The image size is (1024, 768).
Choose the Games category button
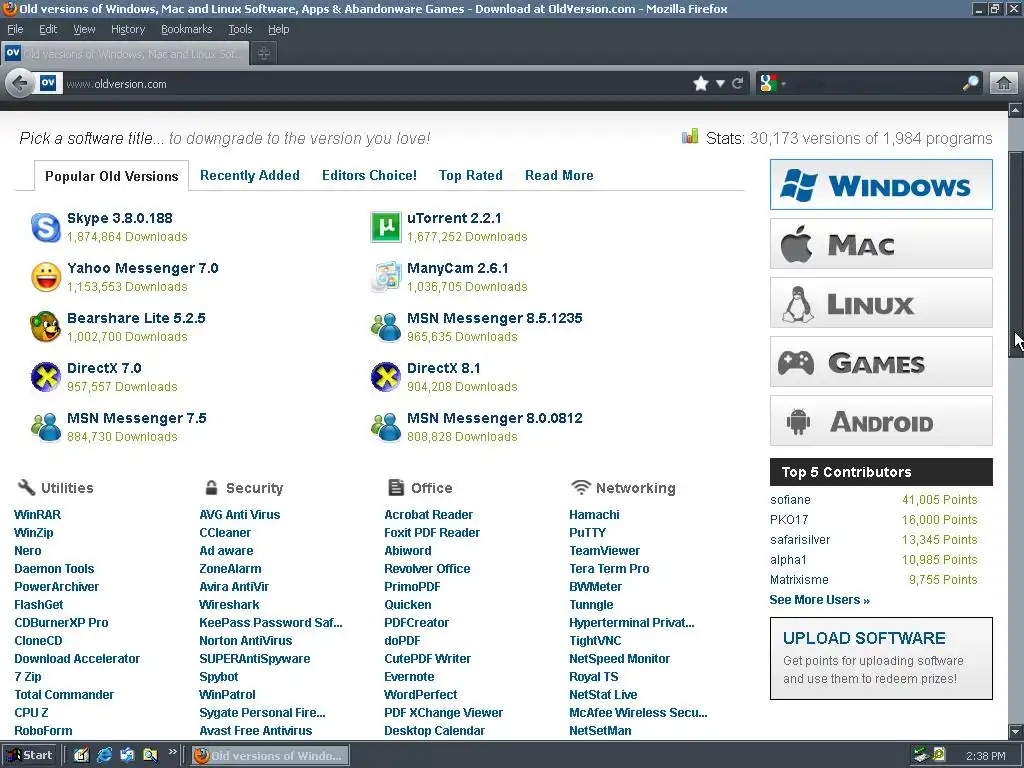click(x=881, y=362)
